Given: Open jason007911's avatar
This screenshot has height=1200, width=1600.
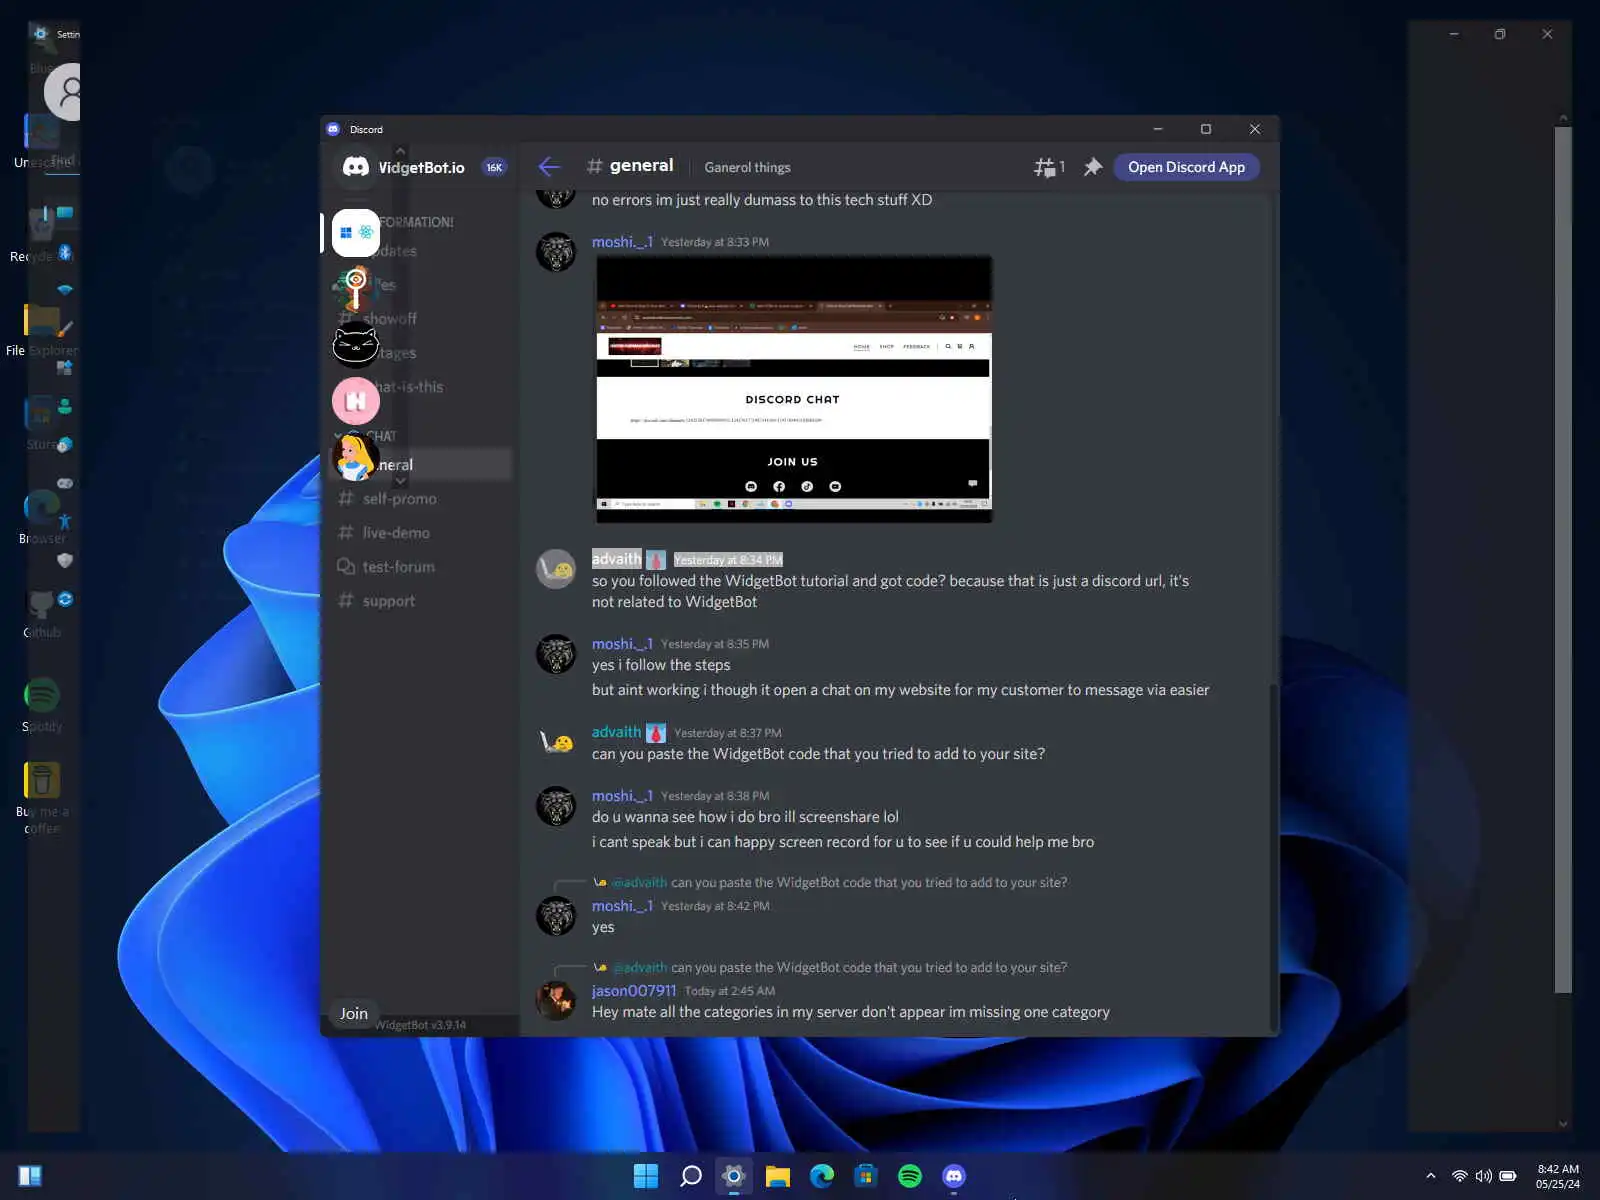Looking at the screenshot, I should click(556, 1000).
